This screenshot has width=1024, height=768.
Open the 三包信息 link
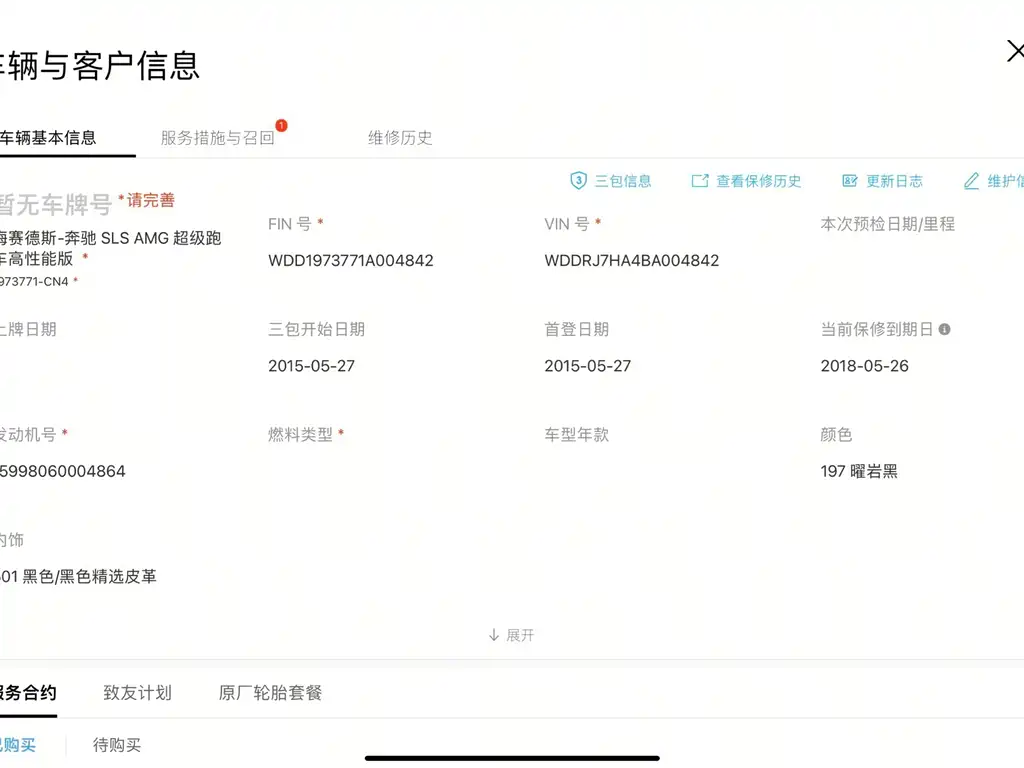point(622,181)
